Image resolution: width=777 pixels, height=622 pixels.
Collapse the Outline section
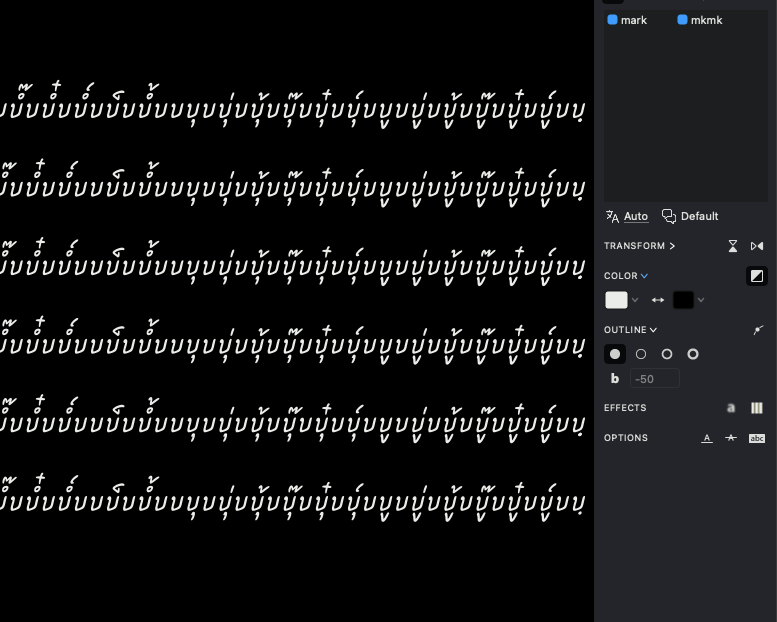[654, 330]
